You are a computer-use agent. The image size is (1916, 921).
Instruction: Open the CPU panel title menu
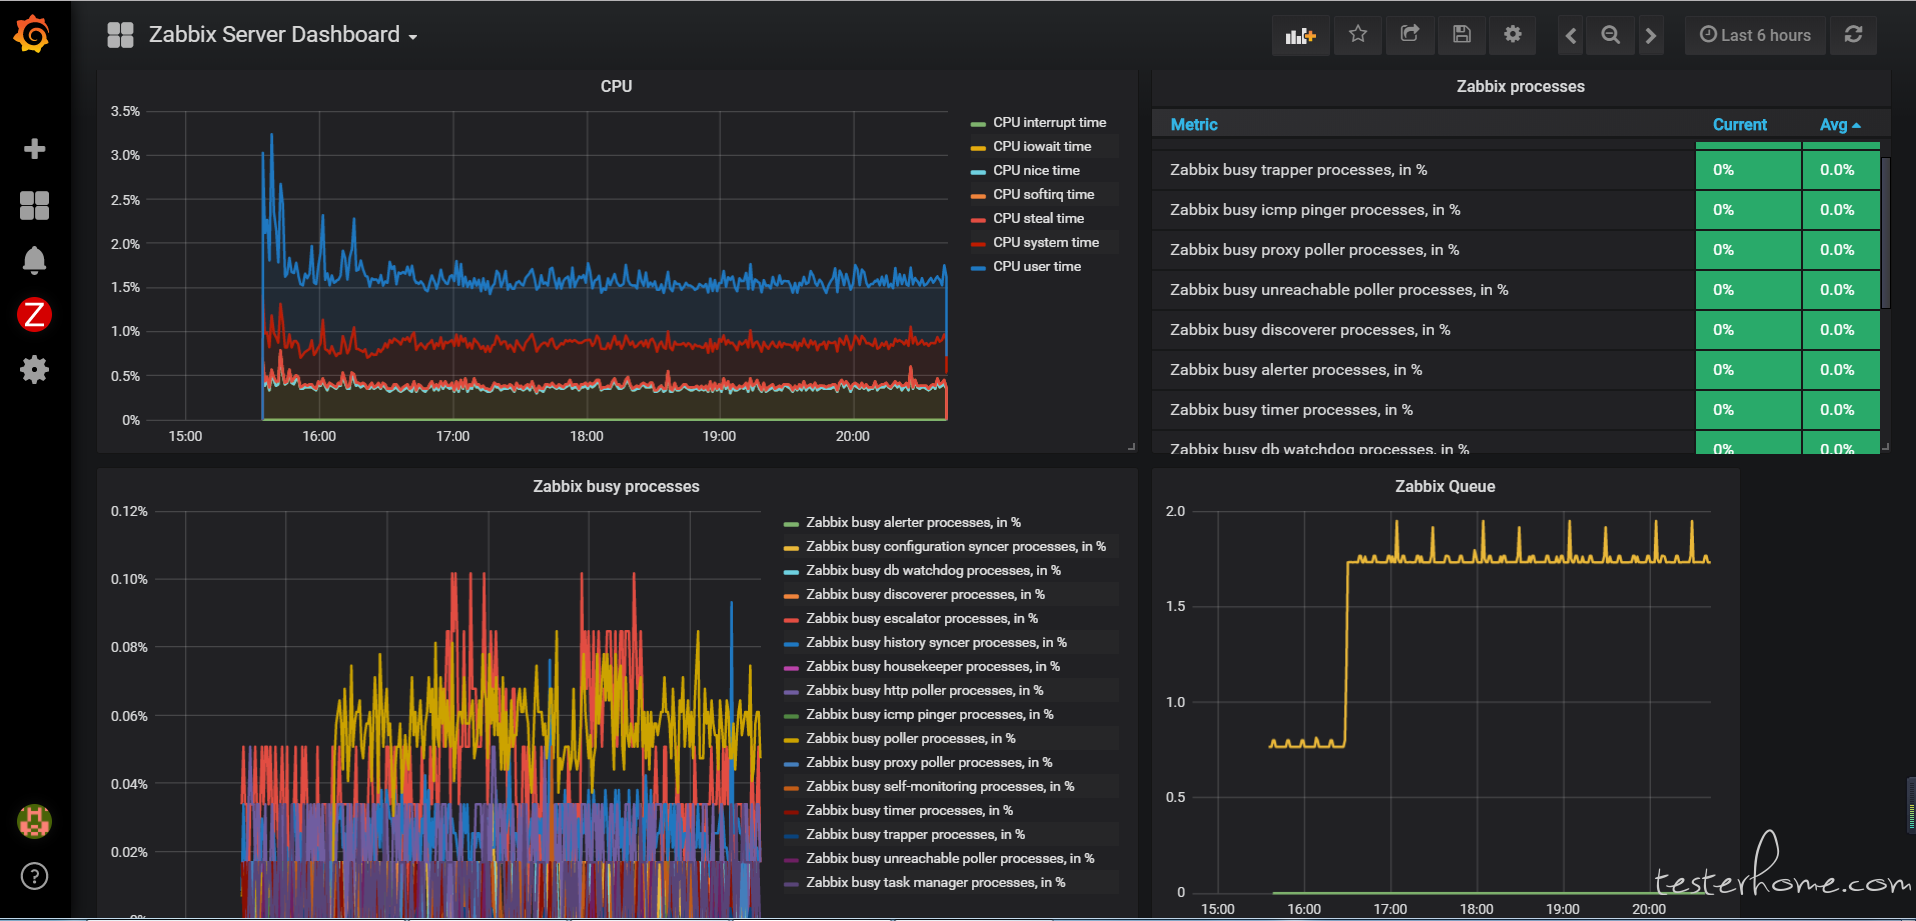pyautogui.click(x=616, y=86)
